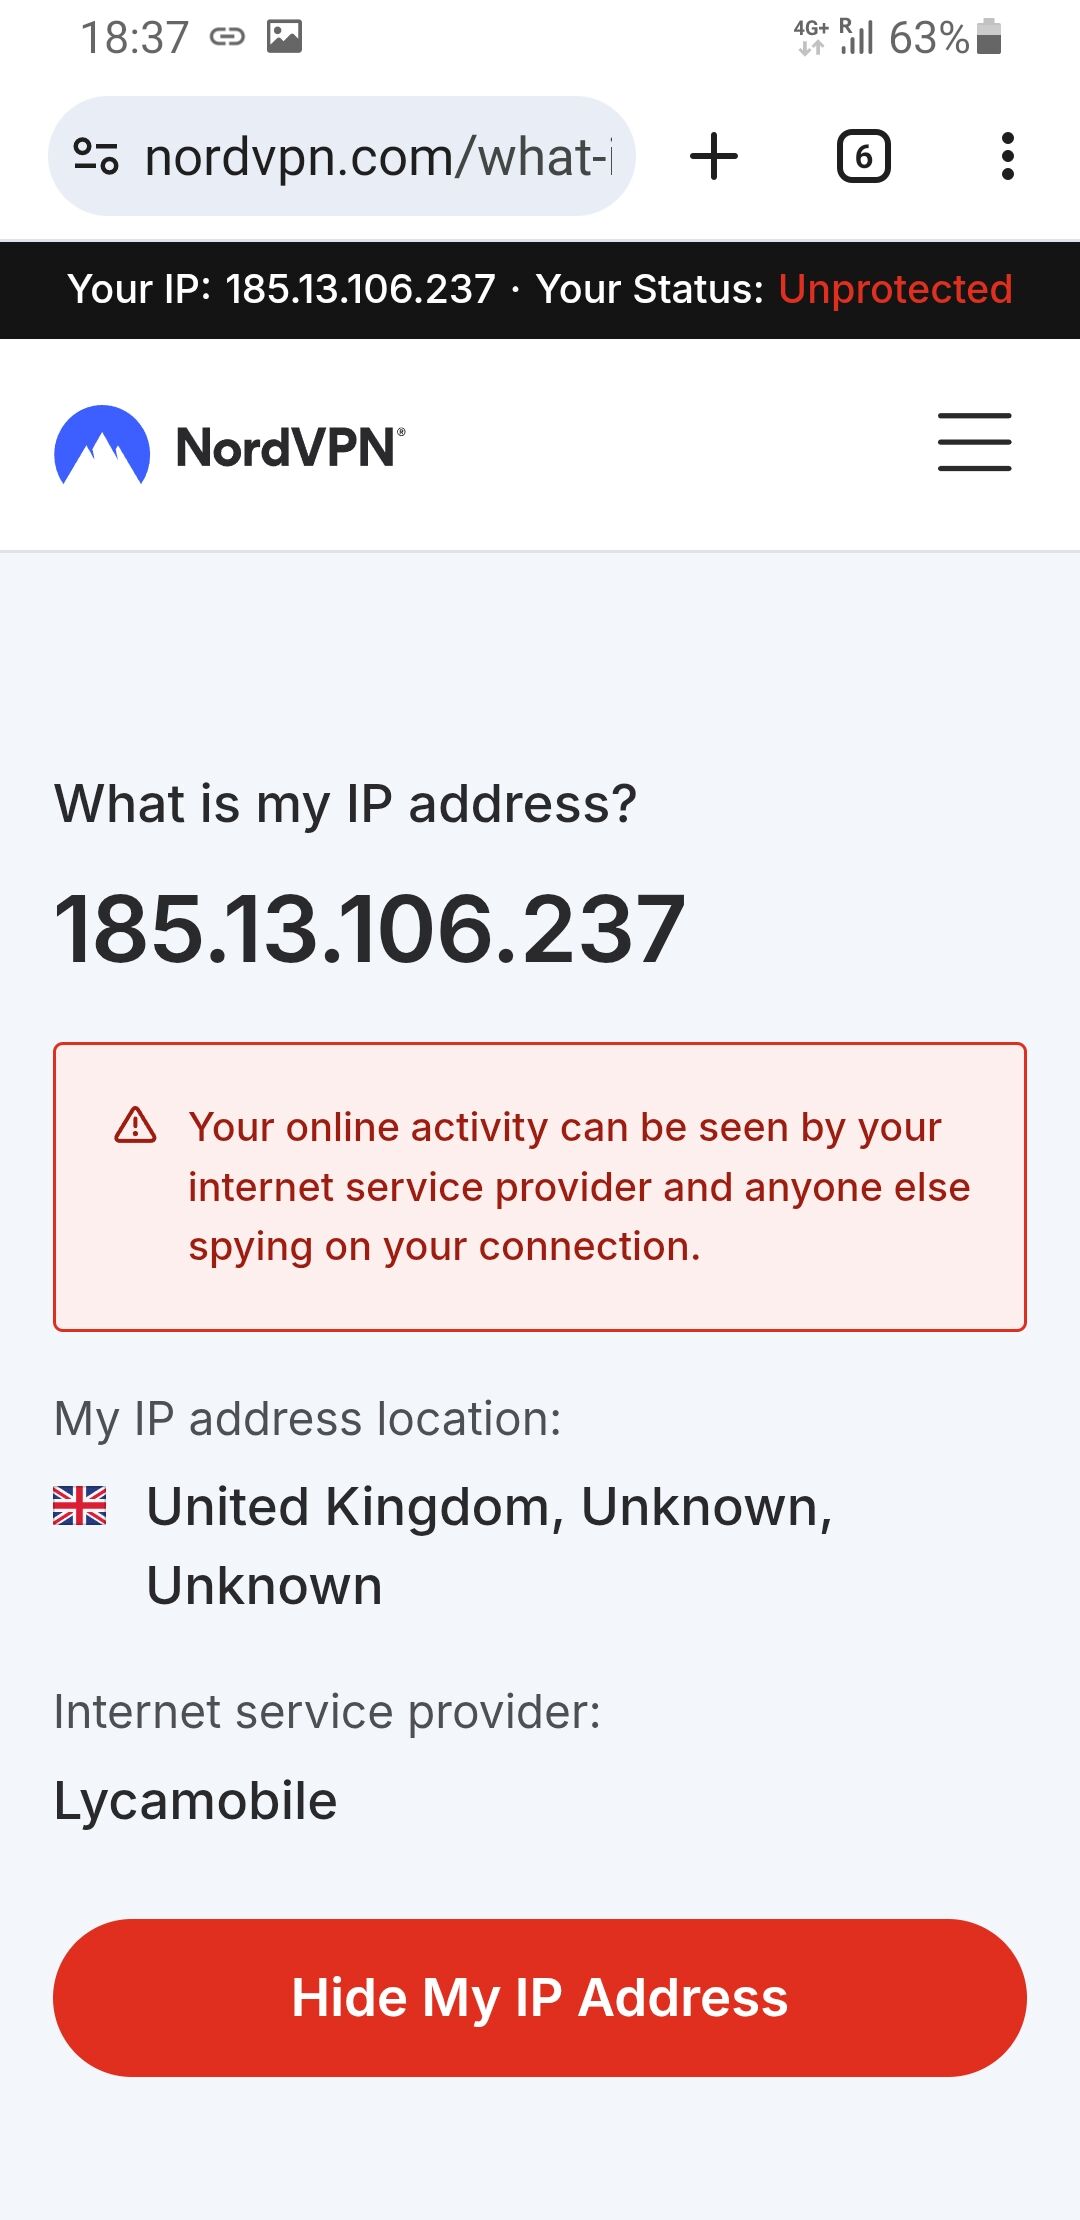The width and height of the screenshot is (1080, 2220).
Task: Tap the 4G+ signal strength indicator
Action: pos(834,37)
